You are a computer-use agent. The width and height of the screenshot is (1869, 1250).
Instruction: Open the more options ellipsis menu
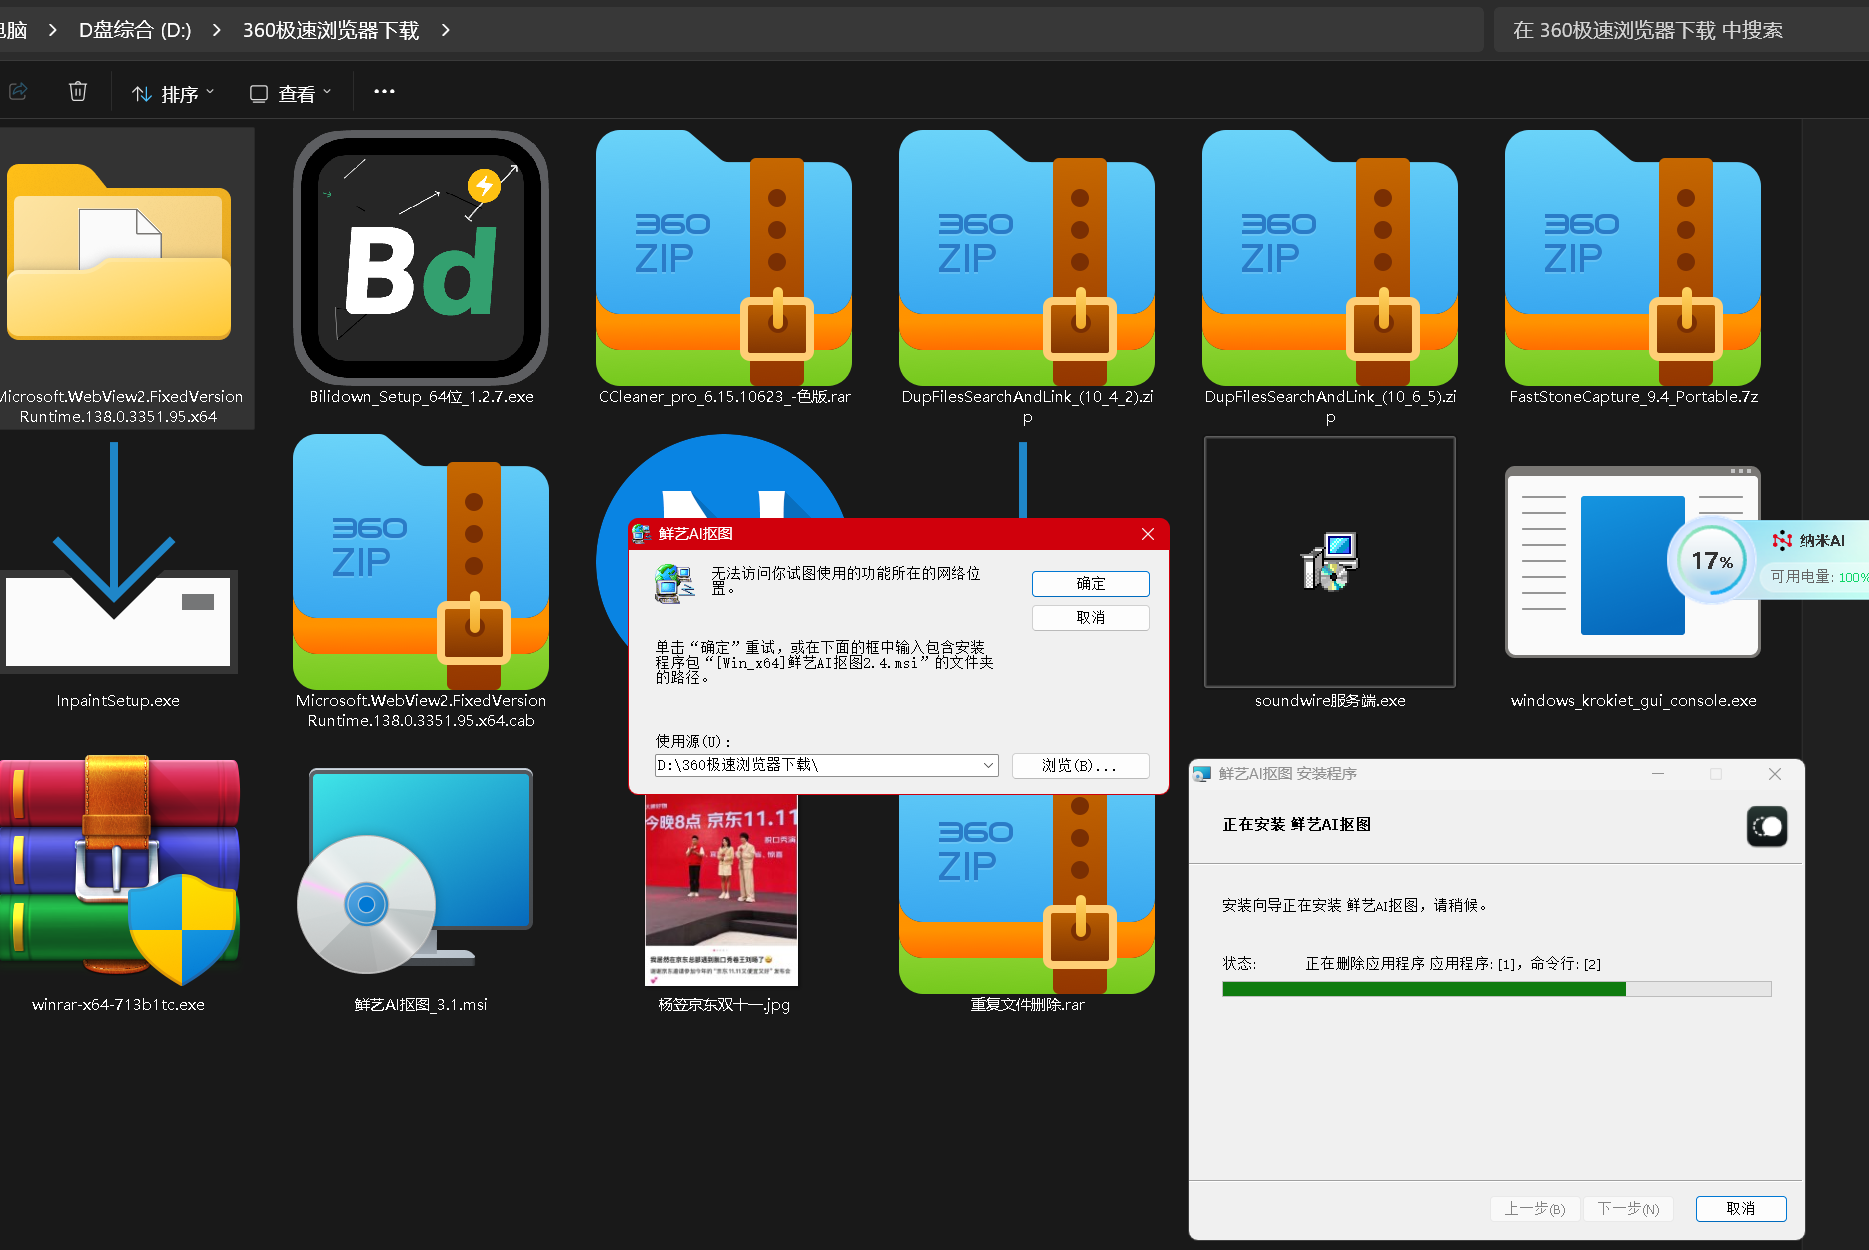coord(384,92)
